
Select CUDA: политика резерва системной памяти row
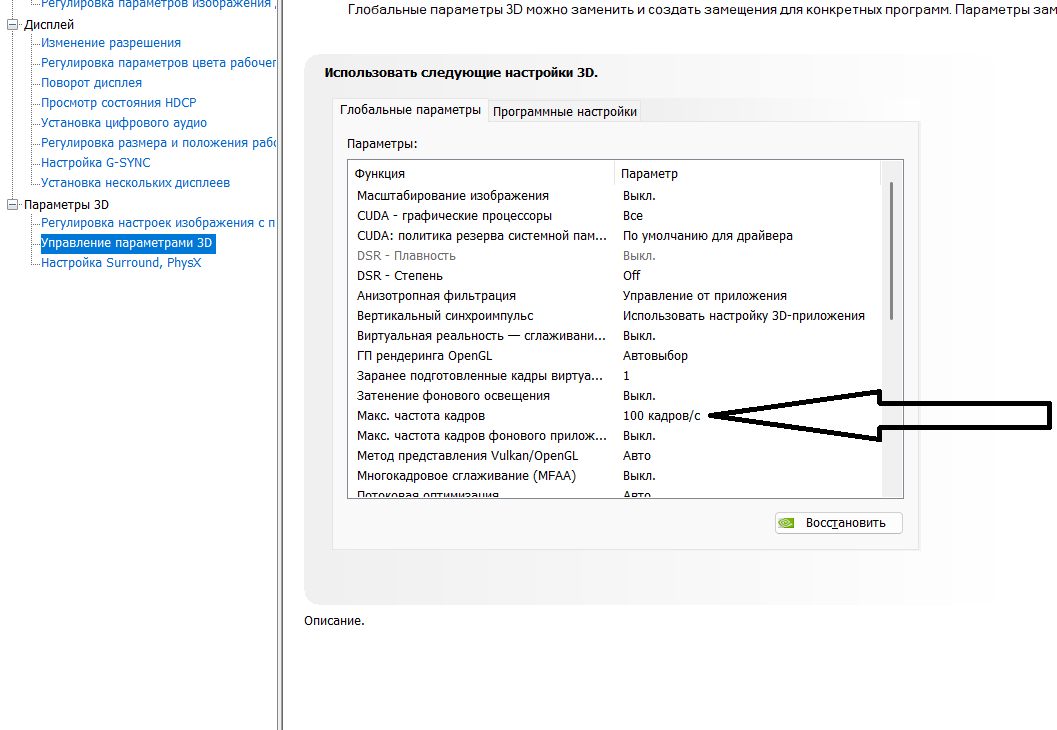613,236
